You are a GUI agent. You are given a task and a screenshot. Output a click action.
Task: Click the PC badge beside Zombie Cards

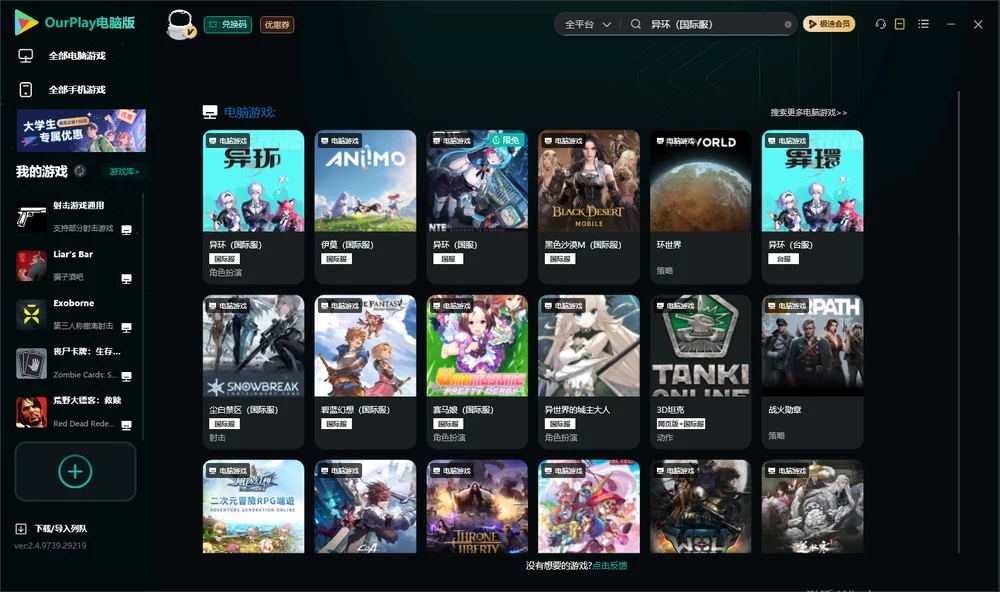point(126,376)
